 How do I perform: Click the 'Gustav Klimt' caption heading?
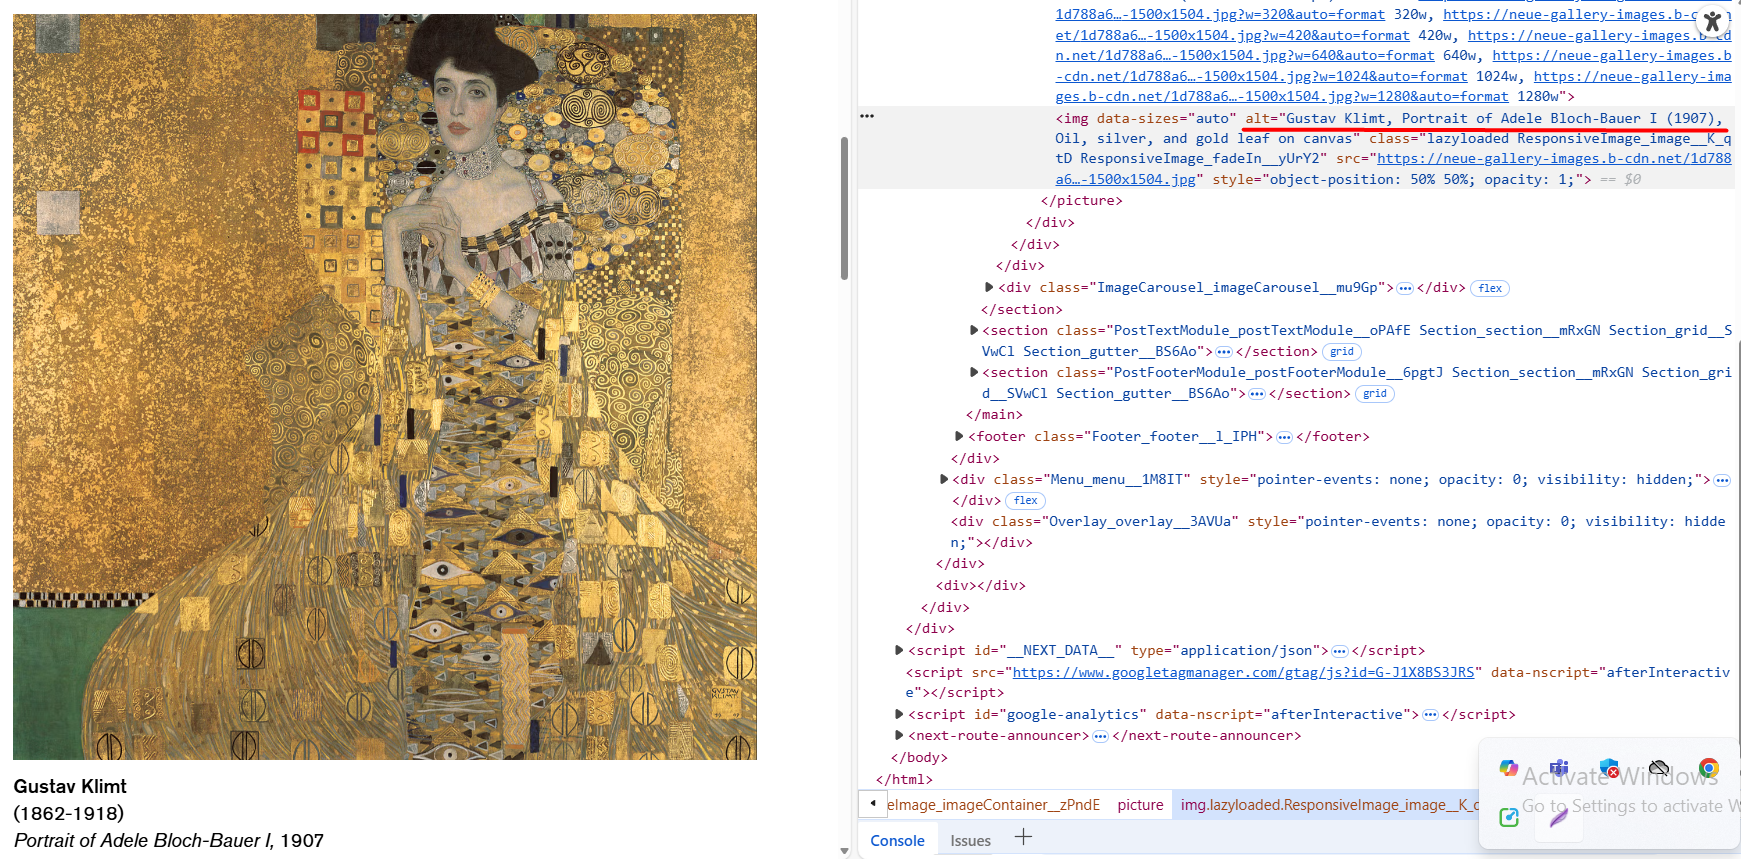click(70, 786)
